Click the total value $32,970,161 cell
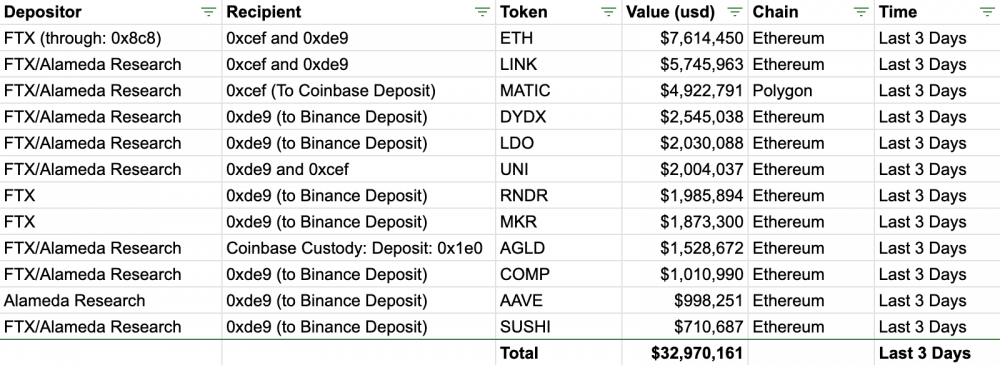 [685, 353]
